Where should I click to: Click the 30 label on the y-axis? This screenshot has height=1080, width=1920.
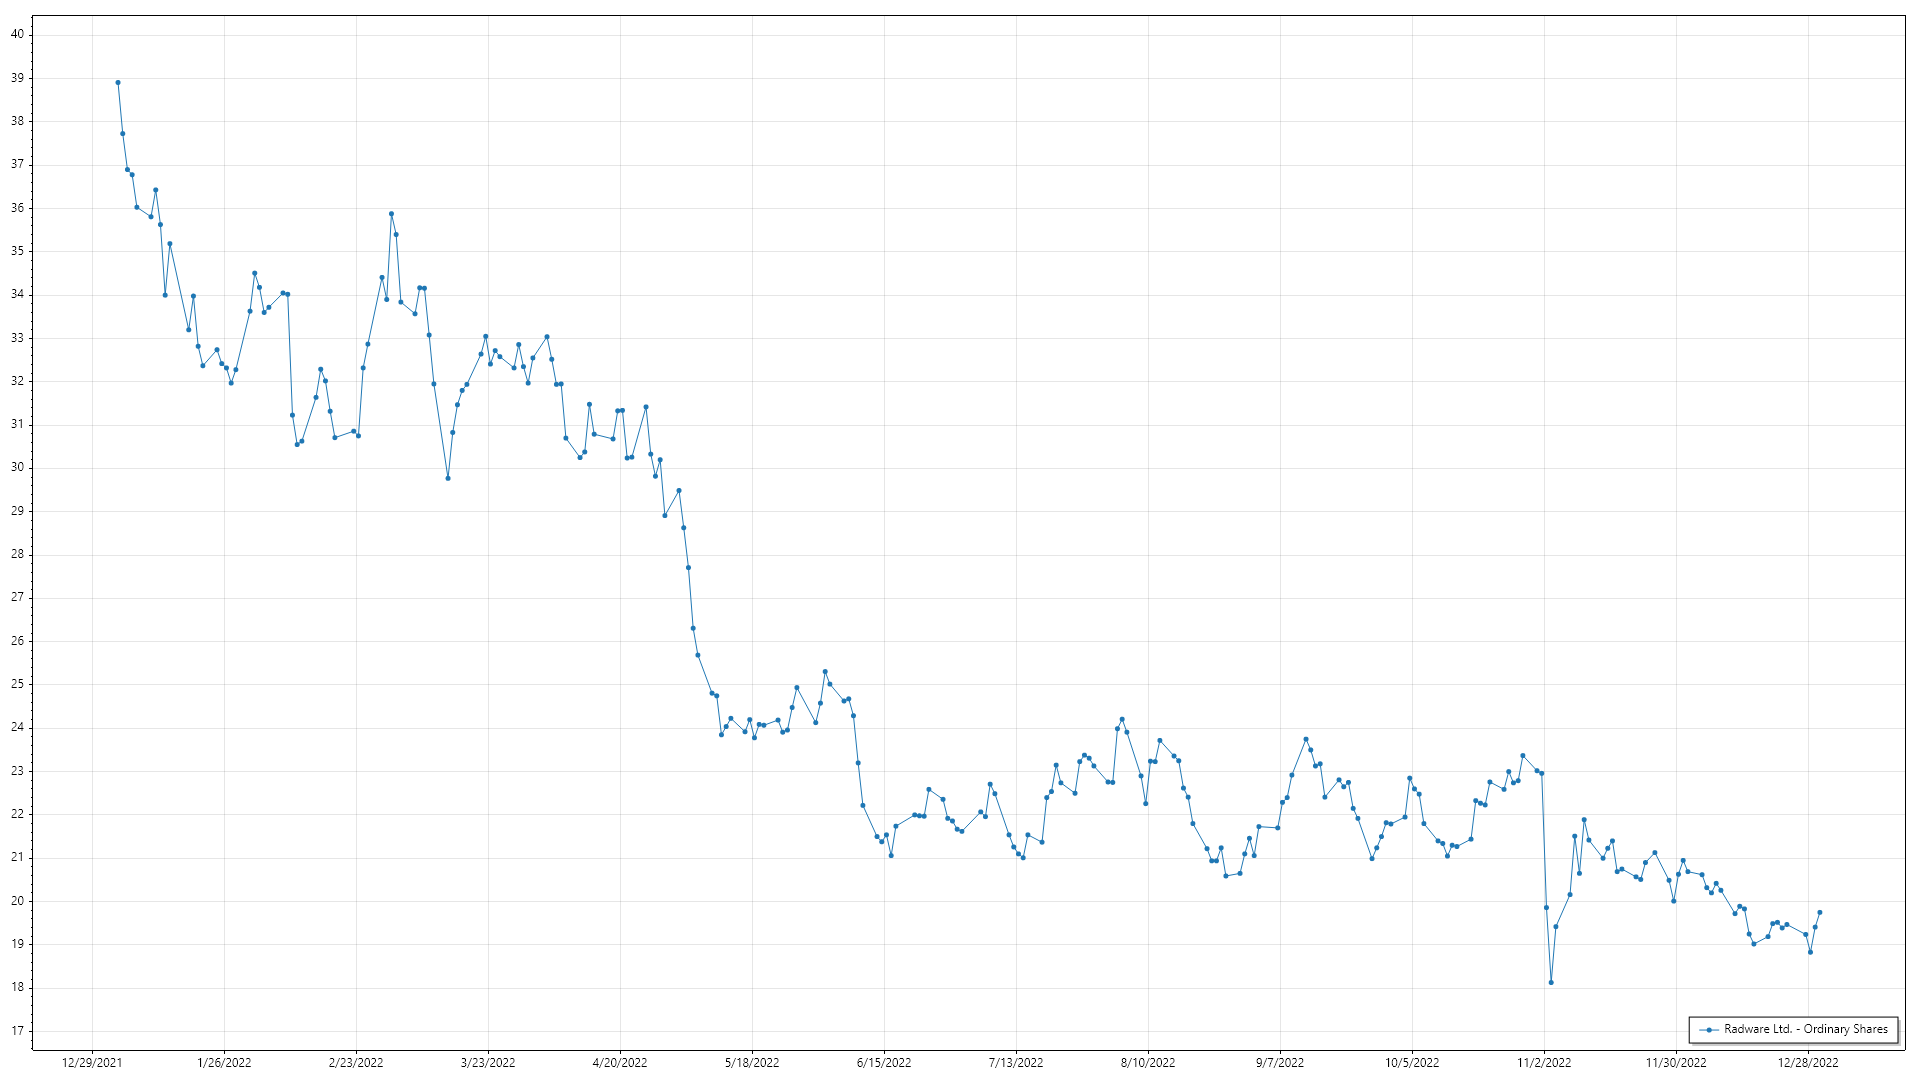[18, 467]
